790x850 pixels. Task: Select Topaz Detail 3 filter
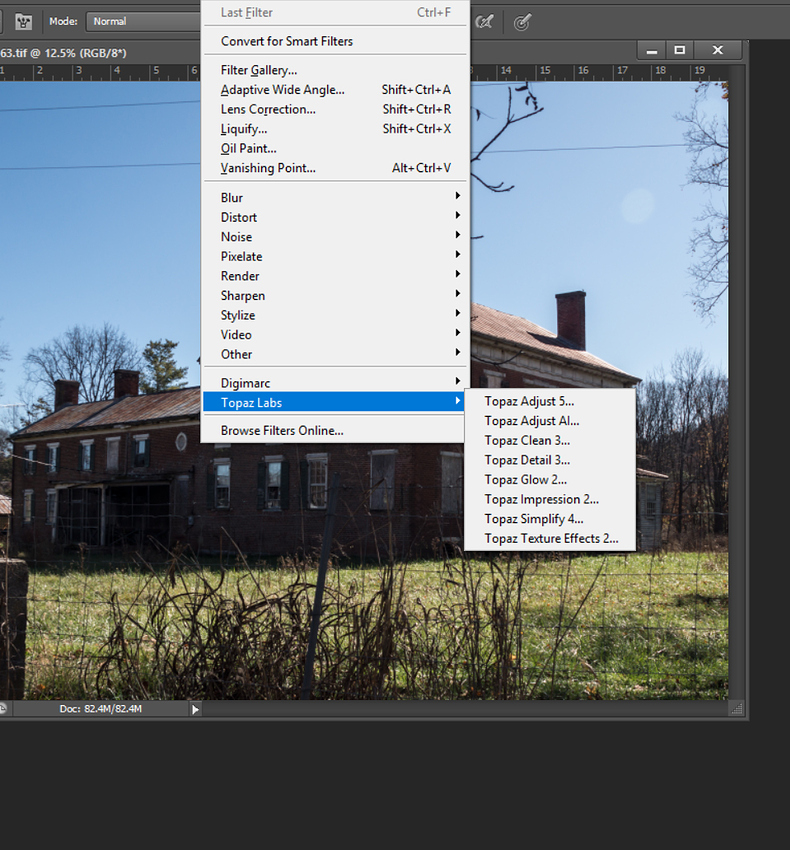click(x=527, y=460)
